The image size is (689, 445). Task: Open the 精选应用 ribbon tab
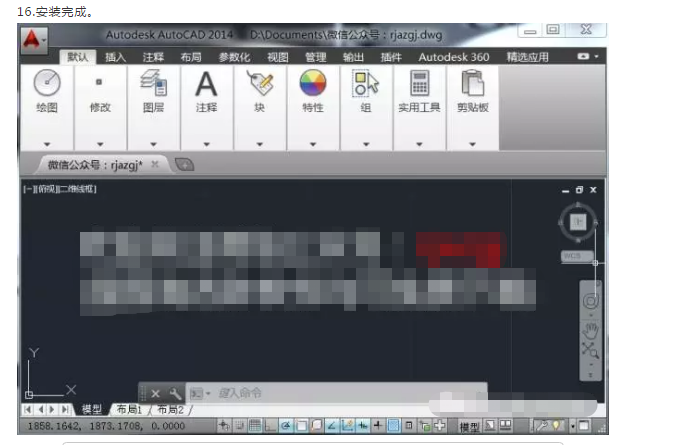pyautogui.click(x=527, y=57)
